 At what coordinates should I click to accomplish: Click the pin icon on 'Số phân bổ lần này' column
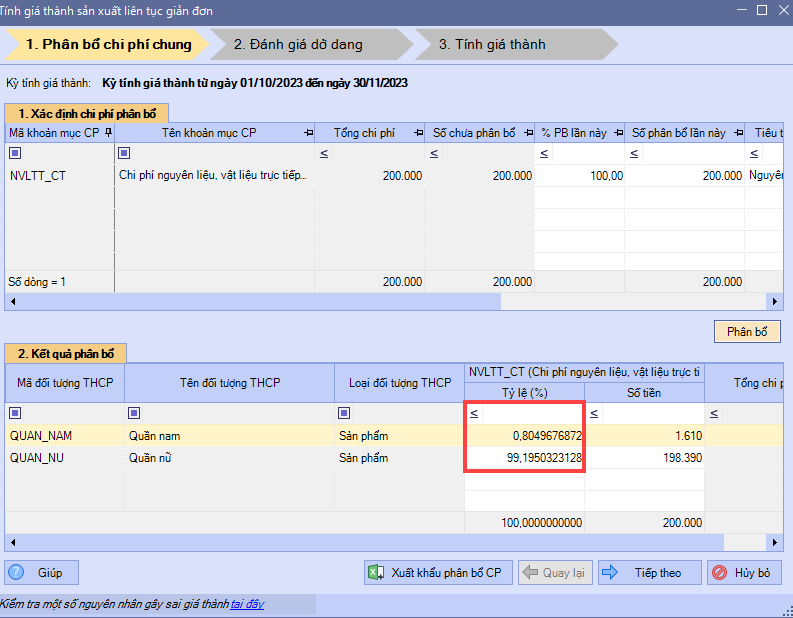pos(738,132)
